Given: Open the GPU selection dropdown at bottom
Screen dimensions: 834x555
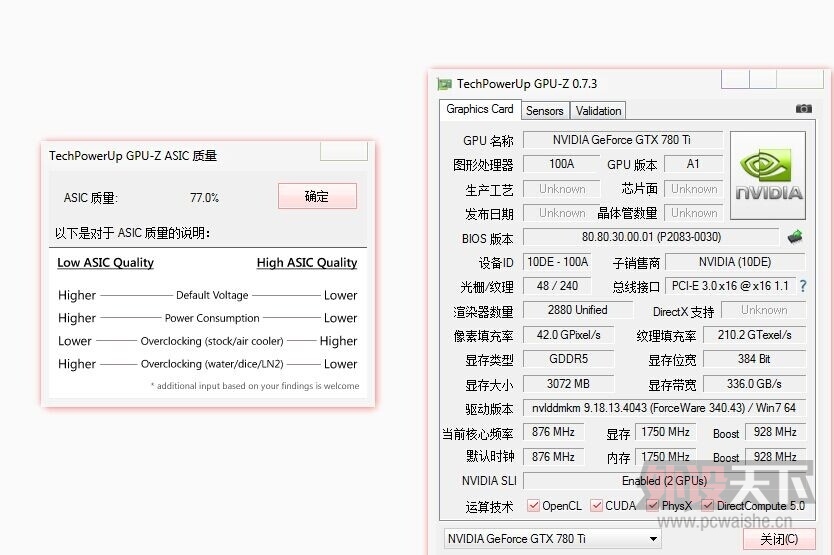Looking at the screenshot, I should click(553, 539).
